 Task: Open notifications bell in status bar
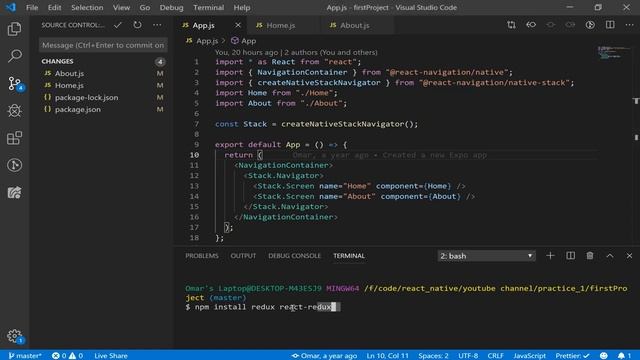624,356
